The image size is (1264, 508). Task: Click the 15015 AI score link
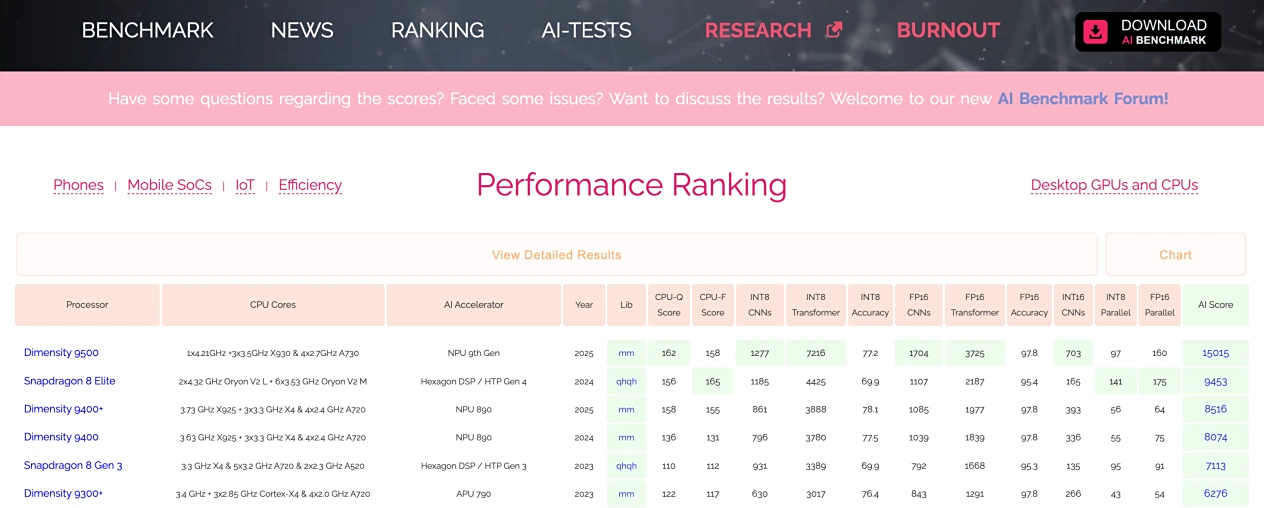(x=1215, y=353)
